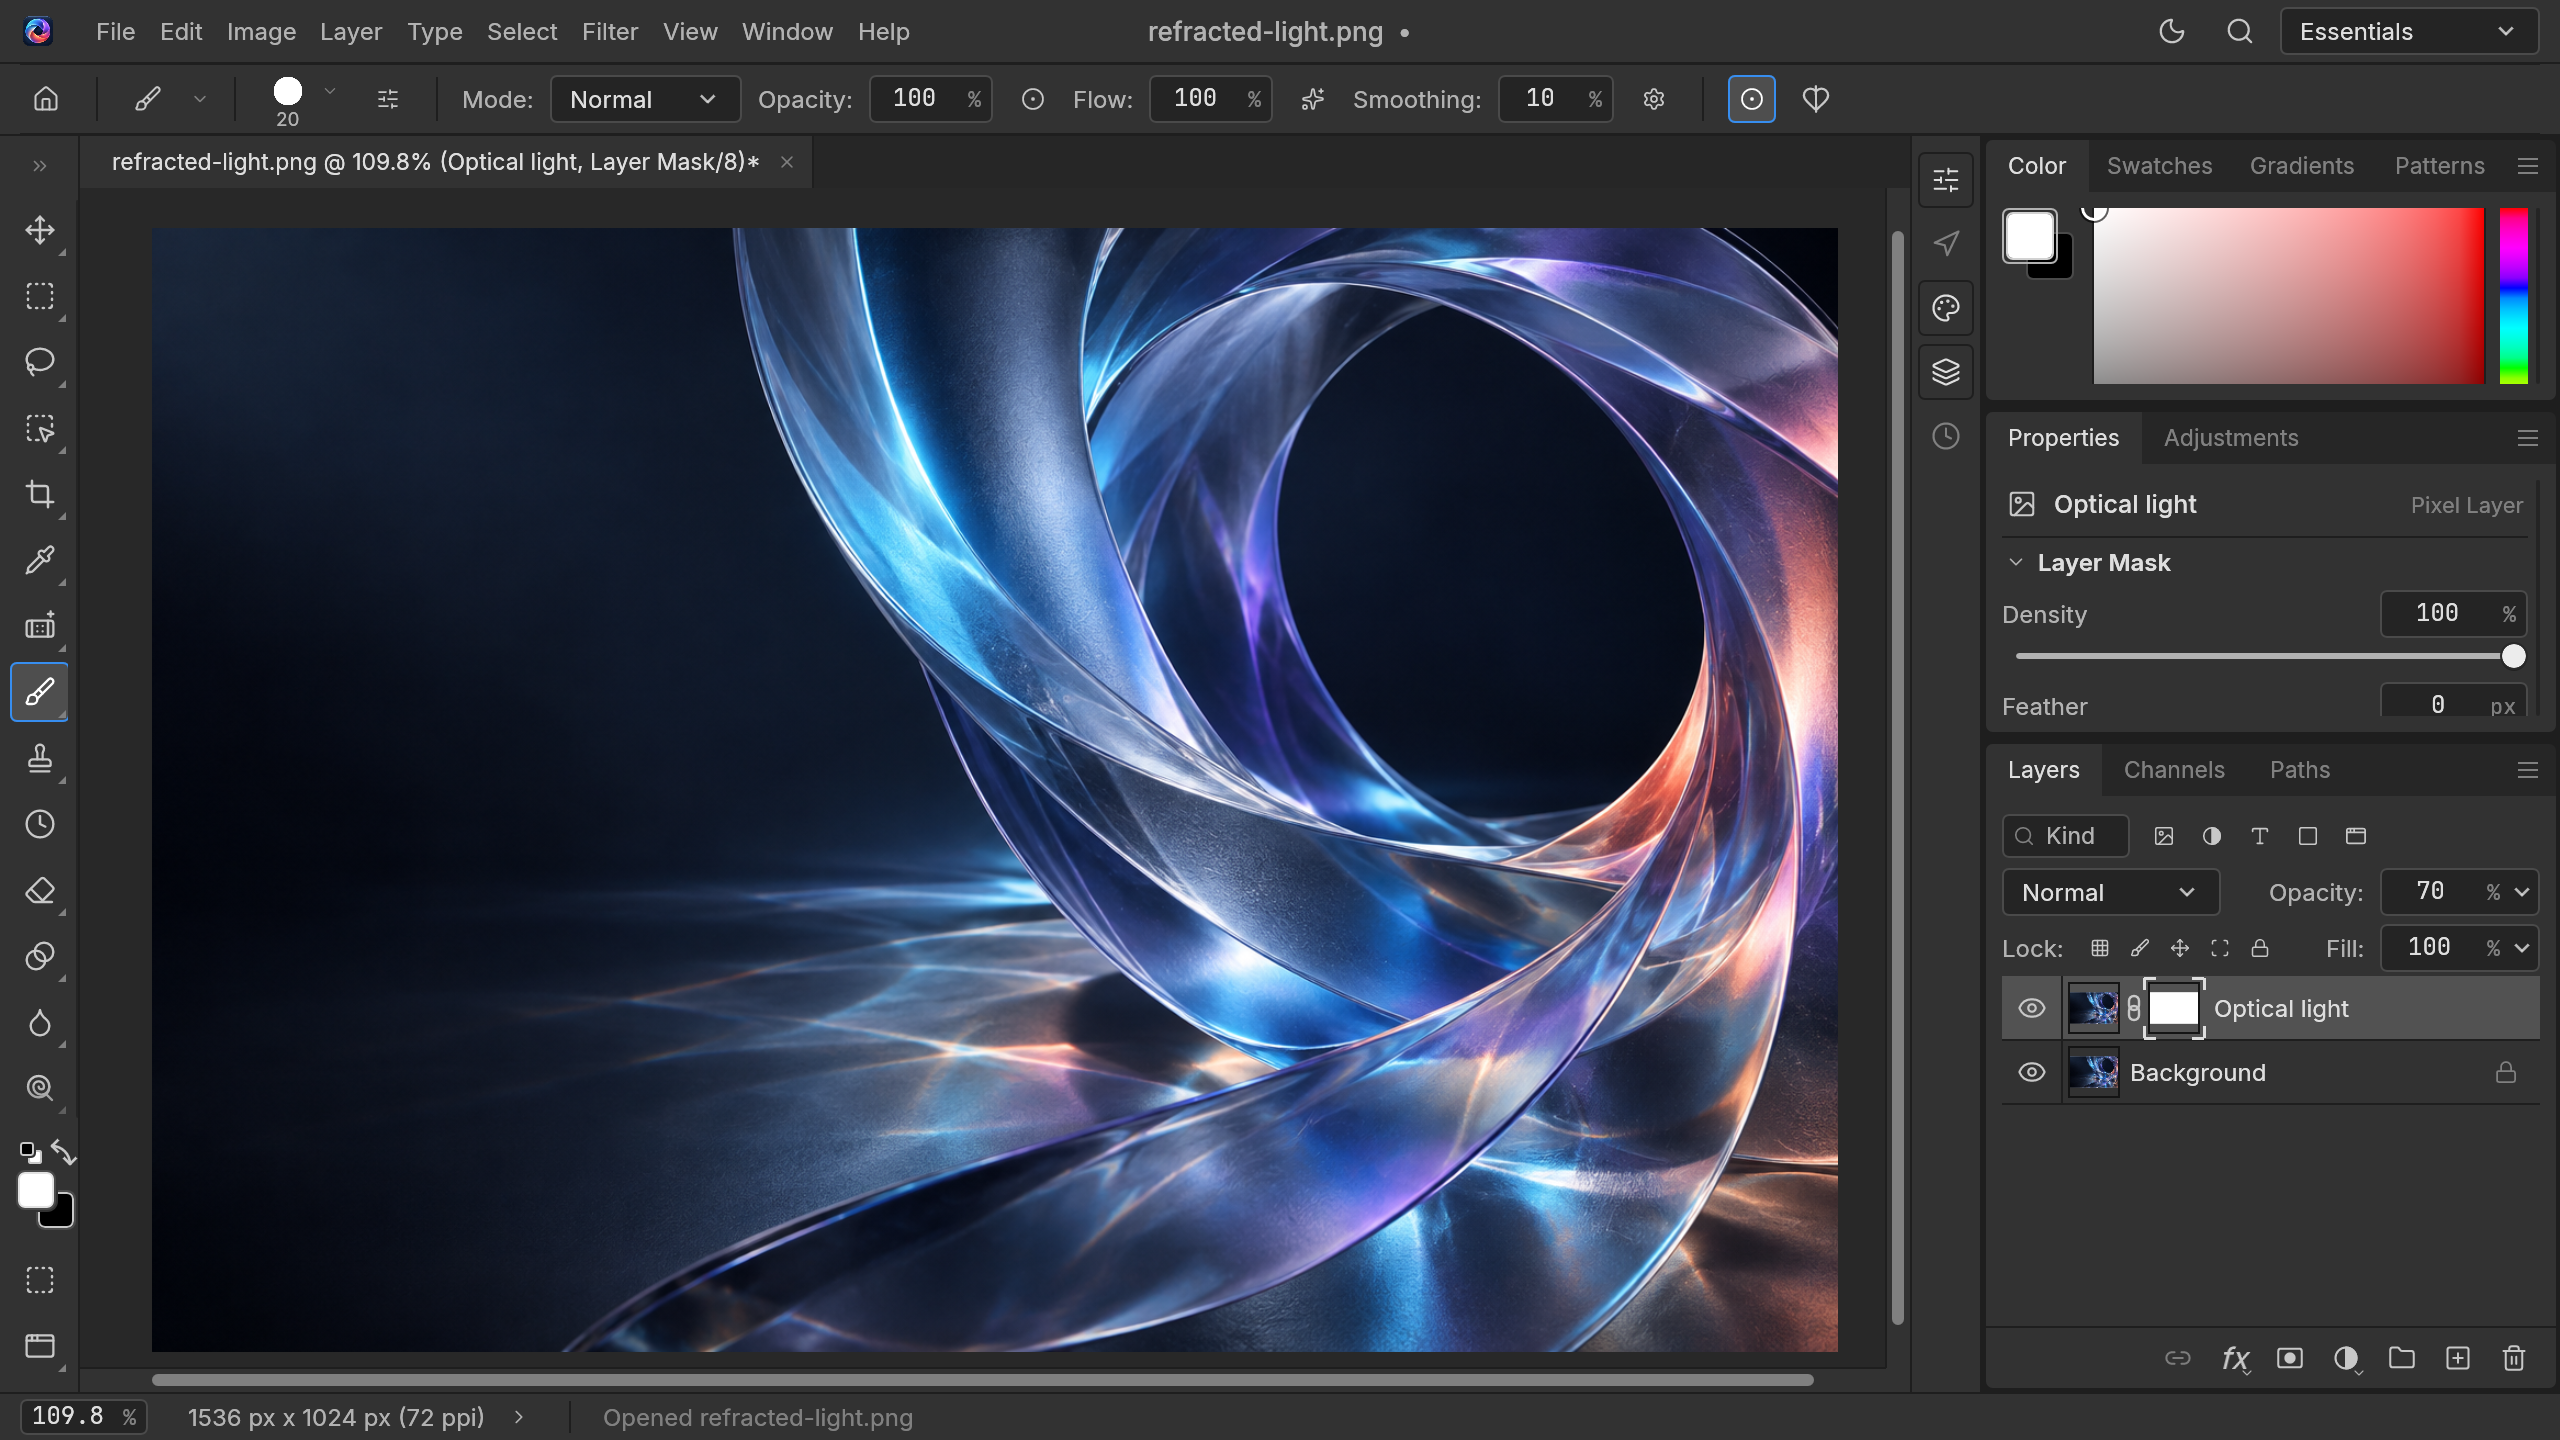Toggle lock all on layer
2560x1440 pixels.
coord(2260,948)
